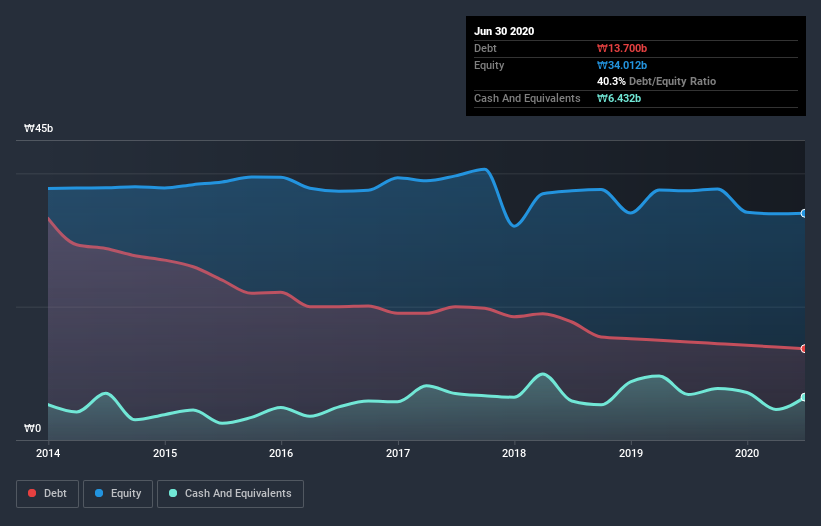Image resolution: width=821 pixels, height=526 pixels.
Task: Click the 2019 x-axis label
Action: [x=631, y=453]
